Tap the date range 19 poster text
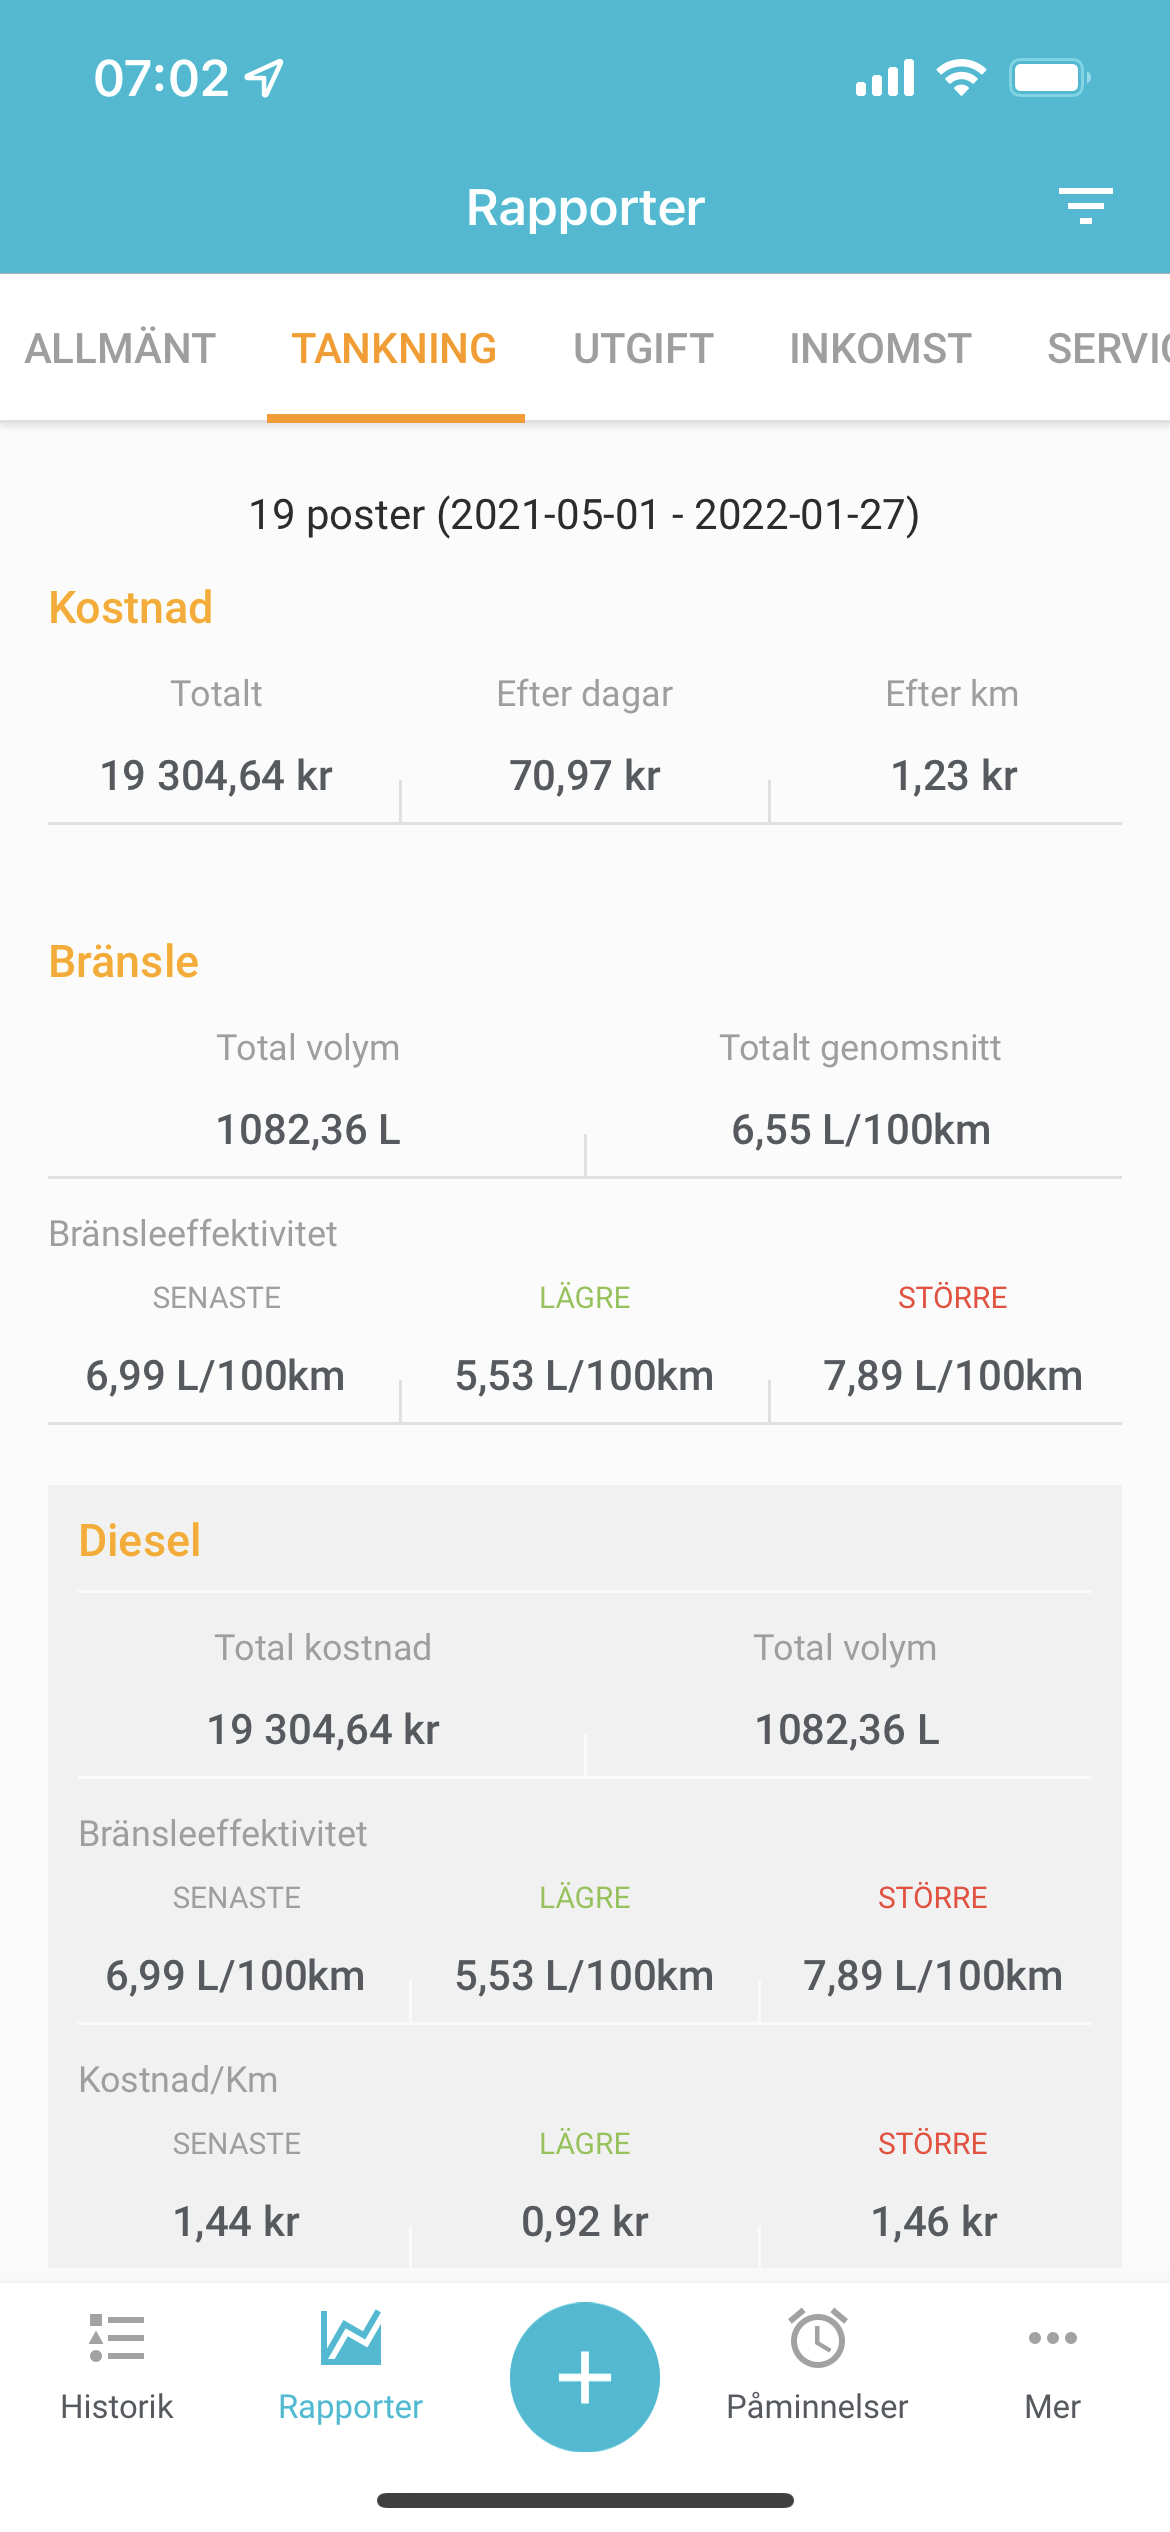Screen dimensions: 1170x2532 (x=584, y=515)
